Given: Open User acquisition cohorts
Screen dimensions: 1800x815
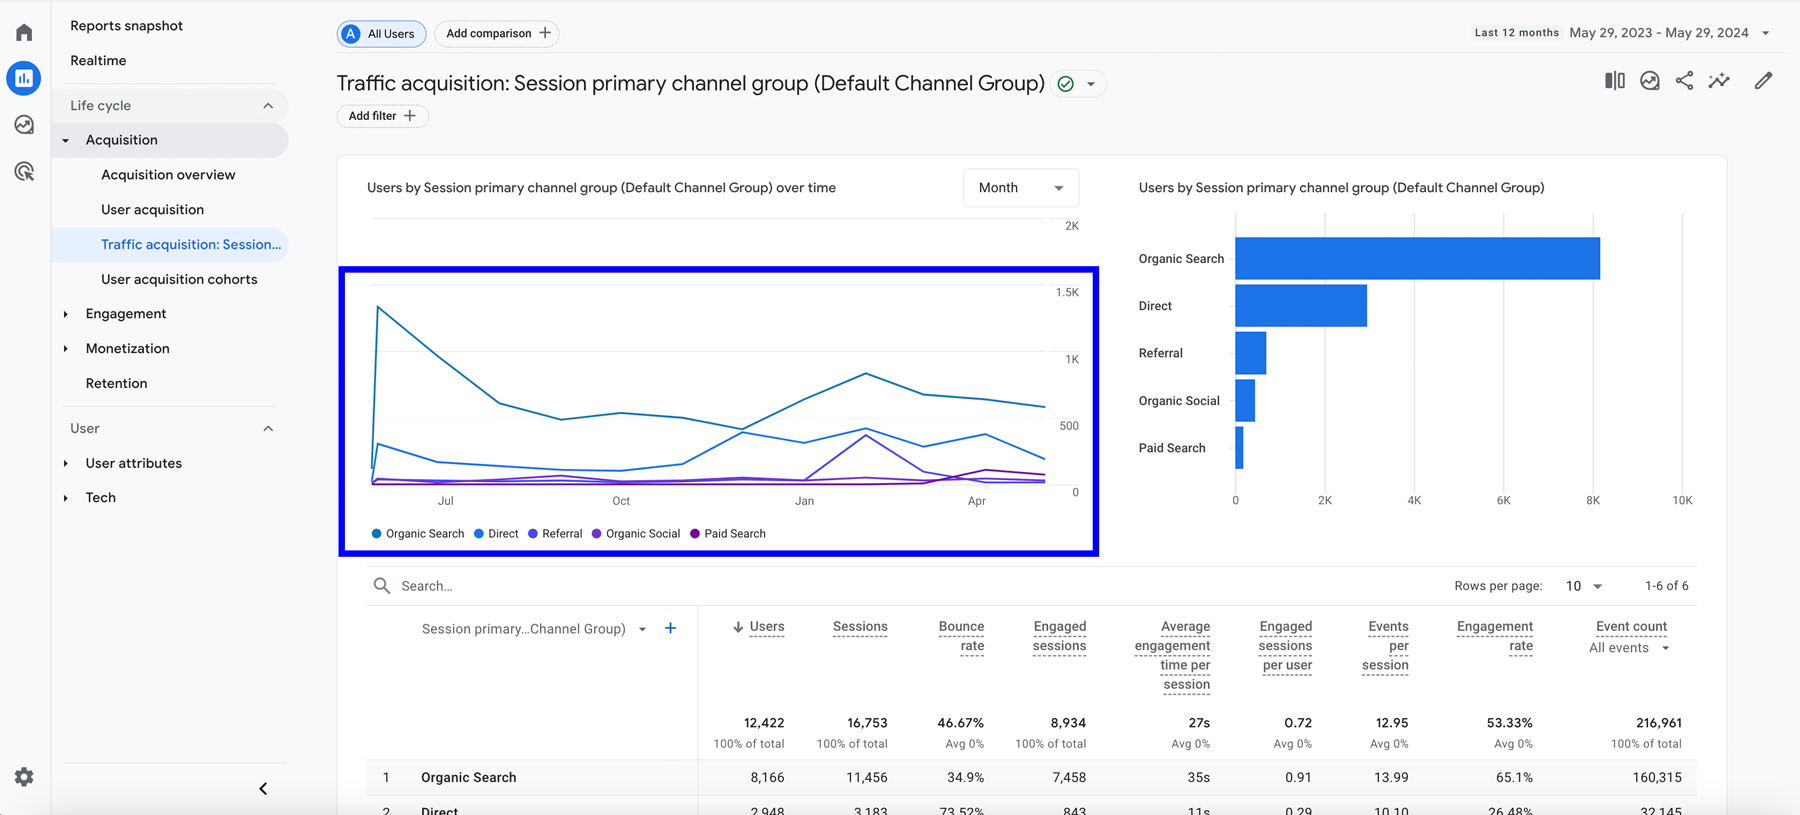Looking at the screenshot, I should pyautogui.click(x=179, y=280).
